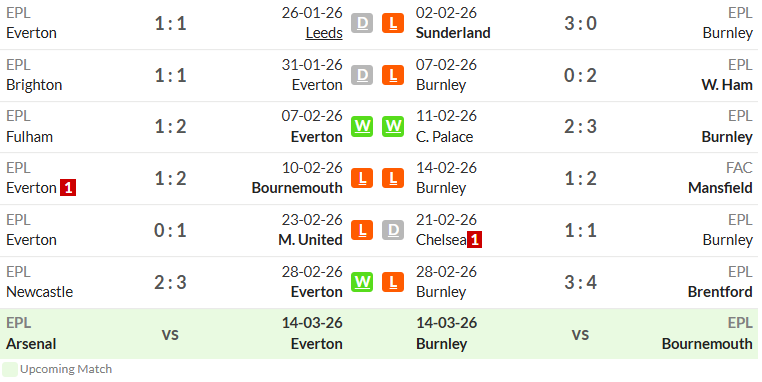
Task: Click the D badge for Everton vs Leeds
Action: [x=362, y=23]
